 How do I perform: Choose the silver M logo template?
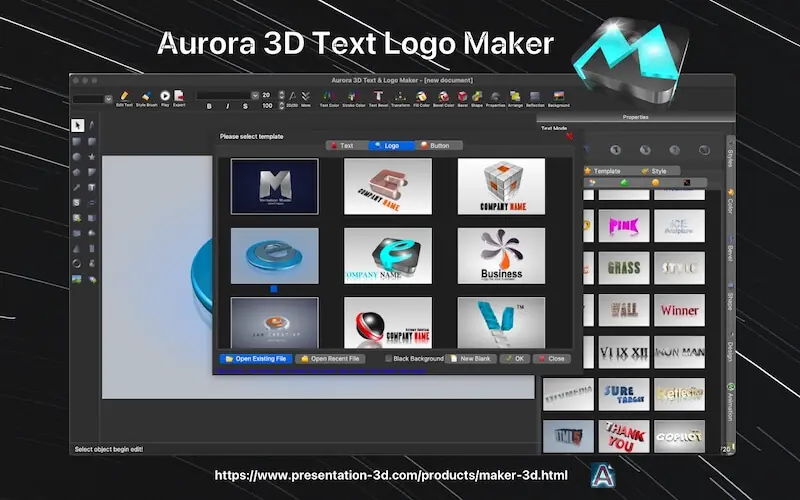pyautogui.click(x=274, y=186)
